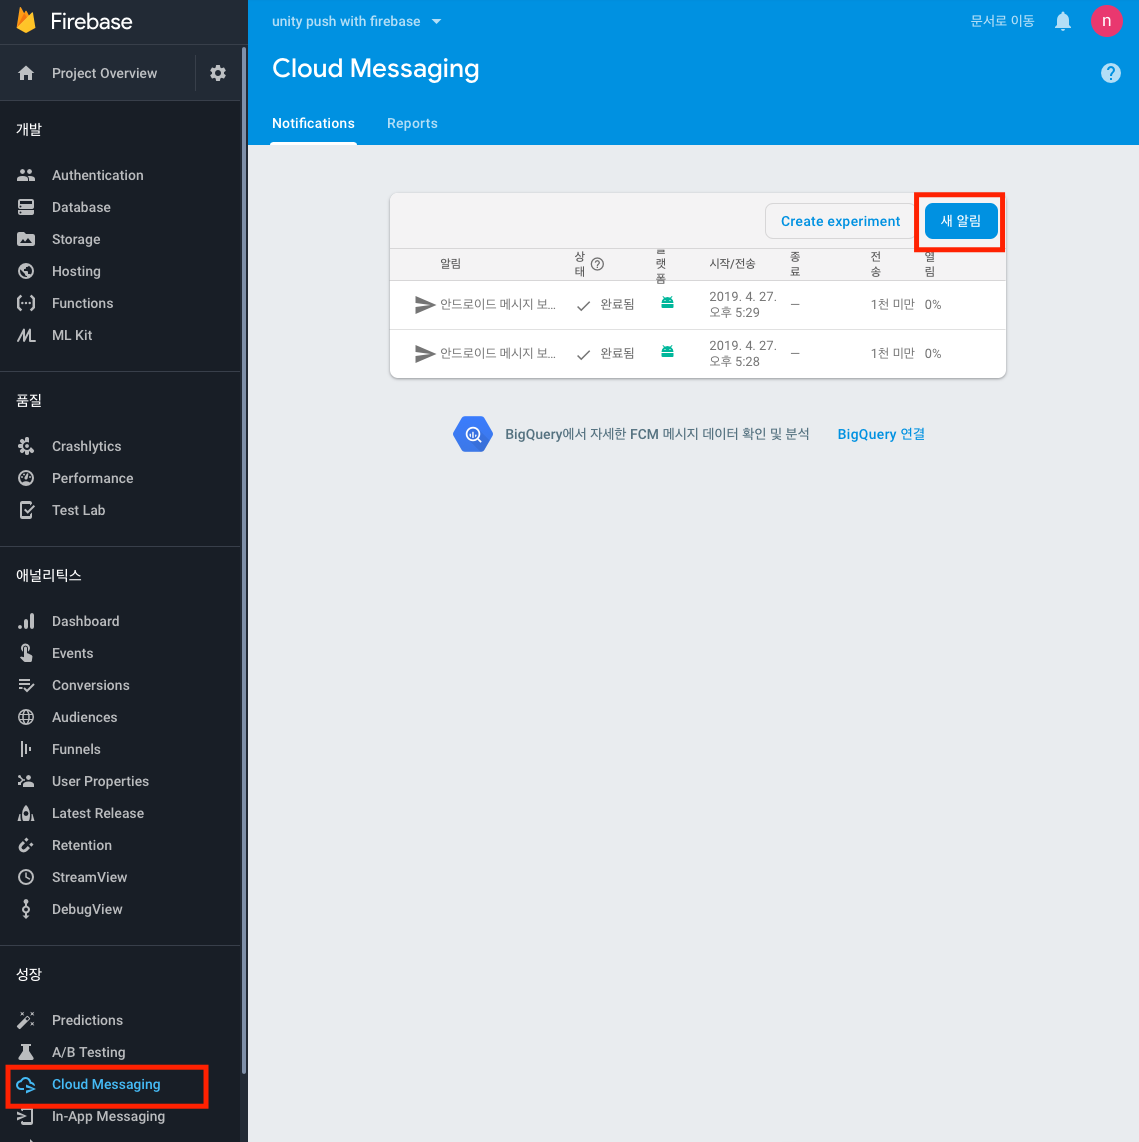Click the 시작/전송 column header
Image resolution: width=1139 pixels, height=1142 pixels.
(x=732, y=264)
